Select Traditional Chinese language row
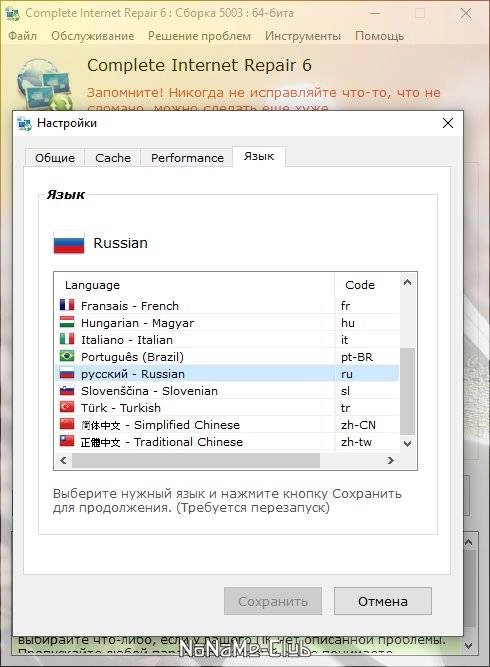 click(228, 442)
